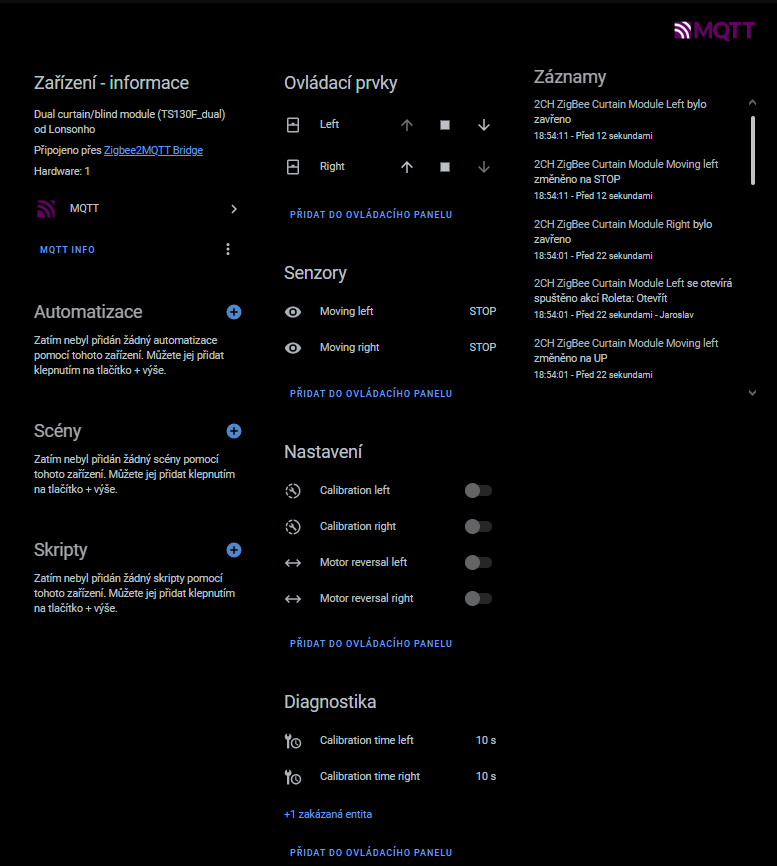Add a new script with plus icon

[234, 550]
